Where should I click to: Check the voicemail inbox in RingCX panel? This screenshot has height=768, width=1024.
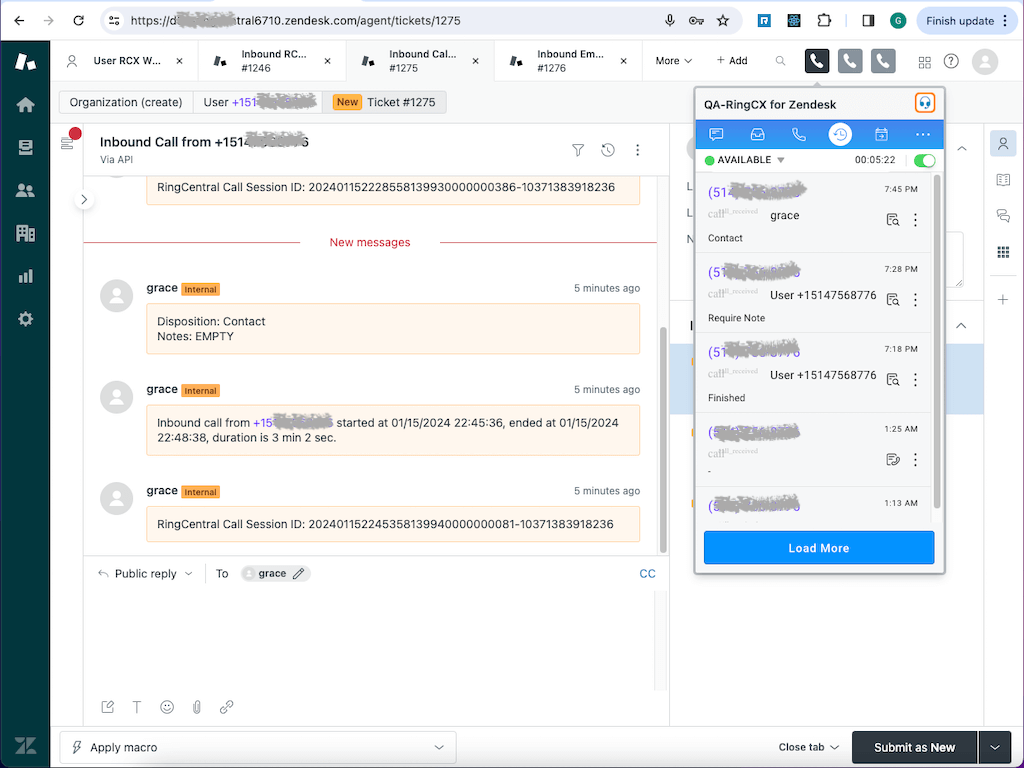coord(757,134)
